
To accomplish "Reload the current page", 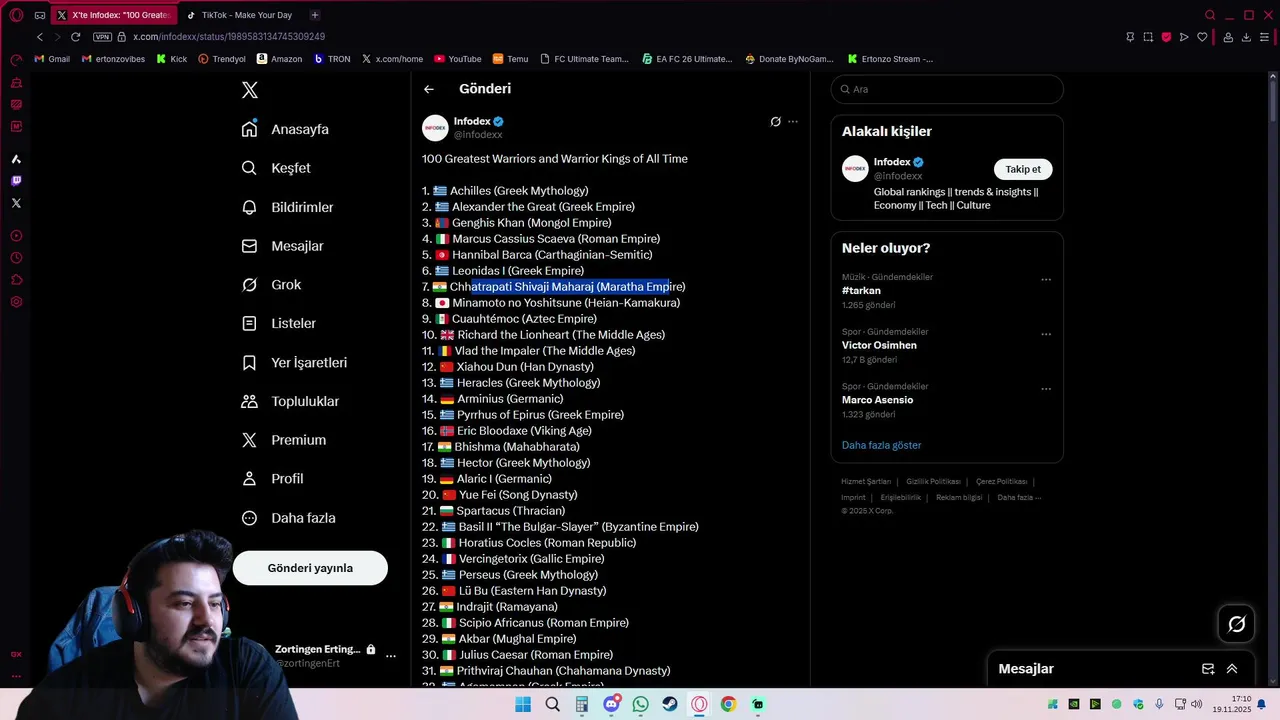I will 75,37.
